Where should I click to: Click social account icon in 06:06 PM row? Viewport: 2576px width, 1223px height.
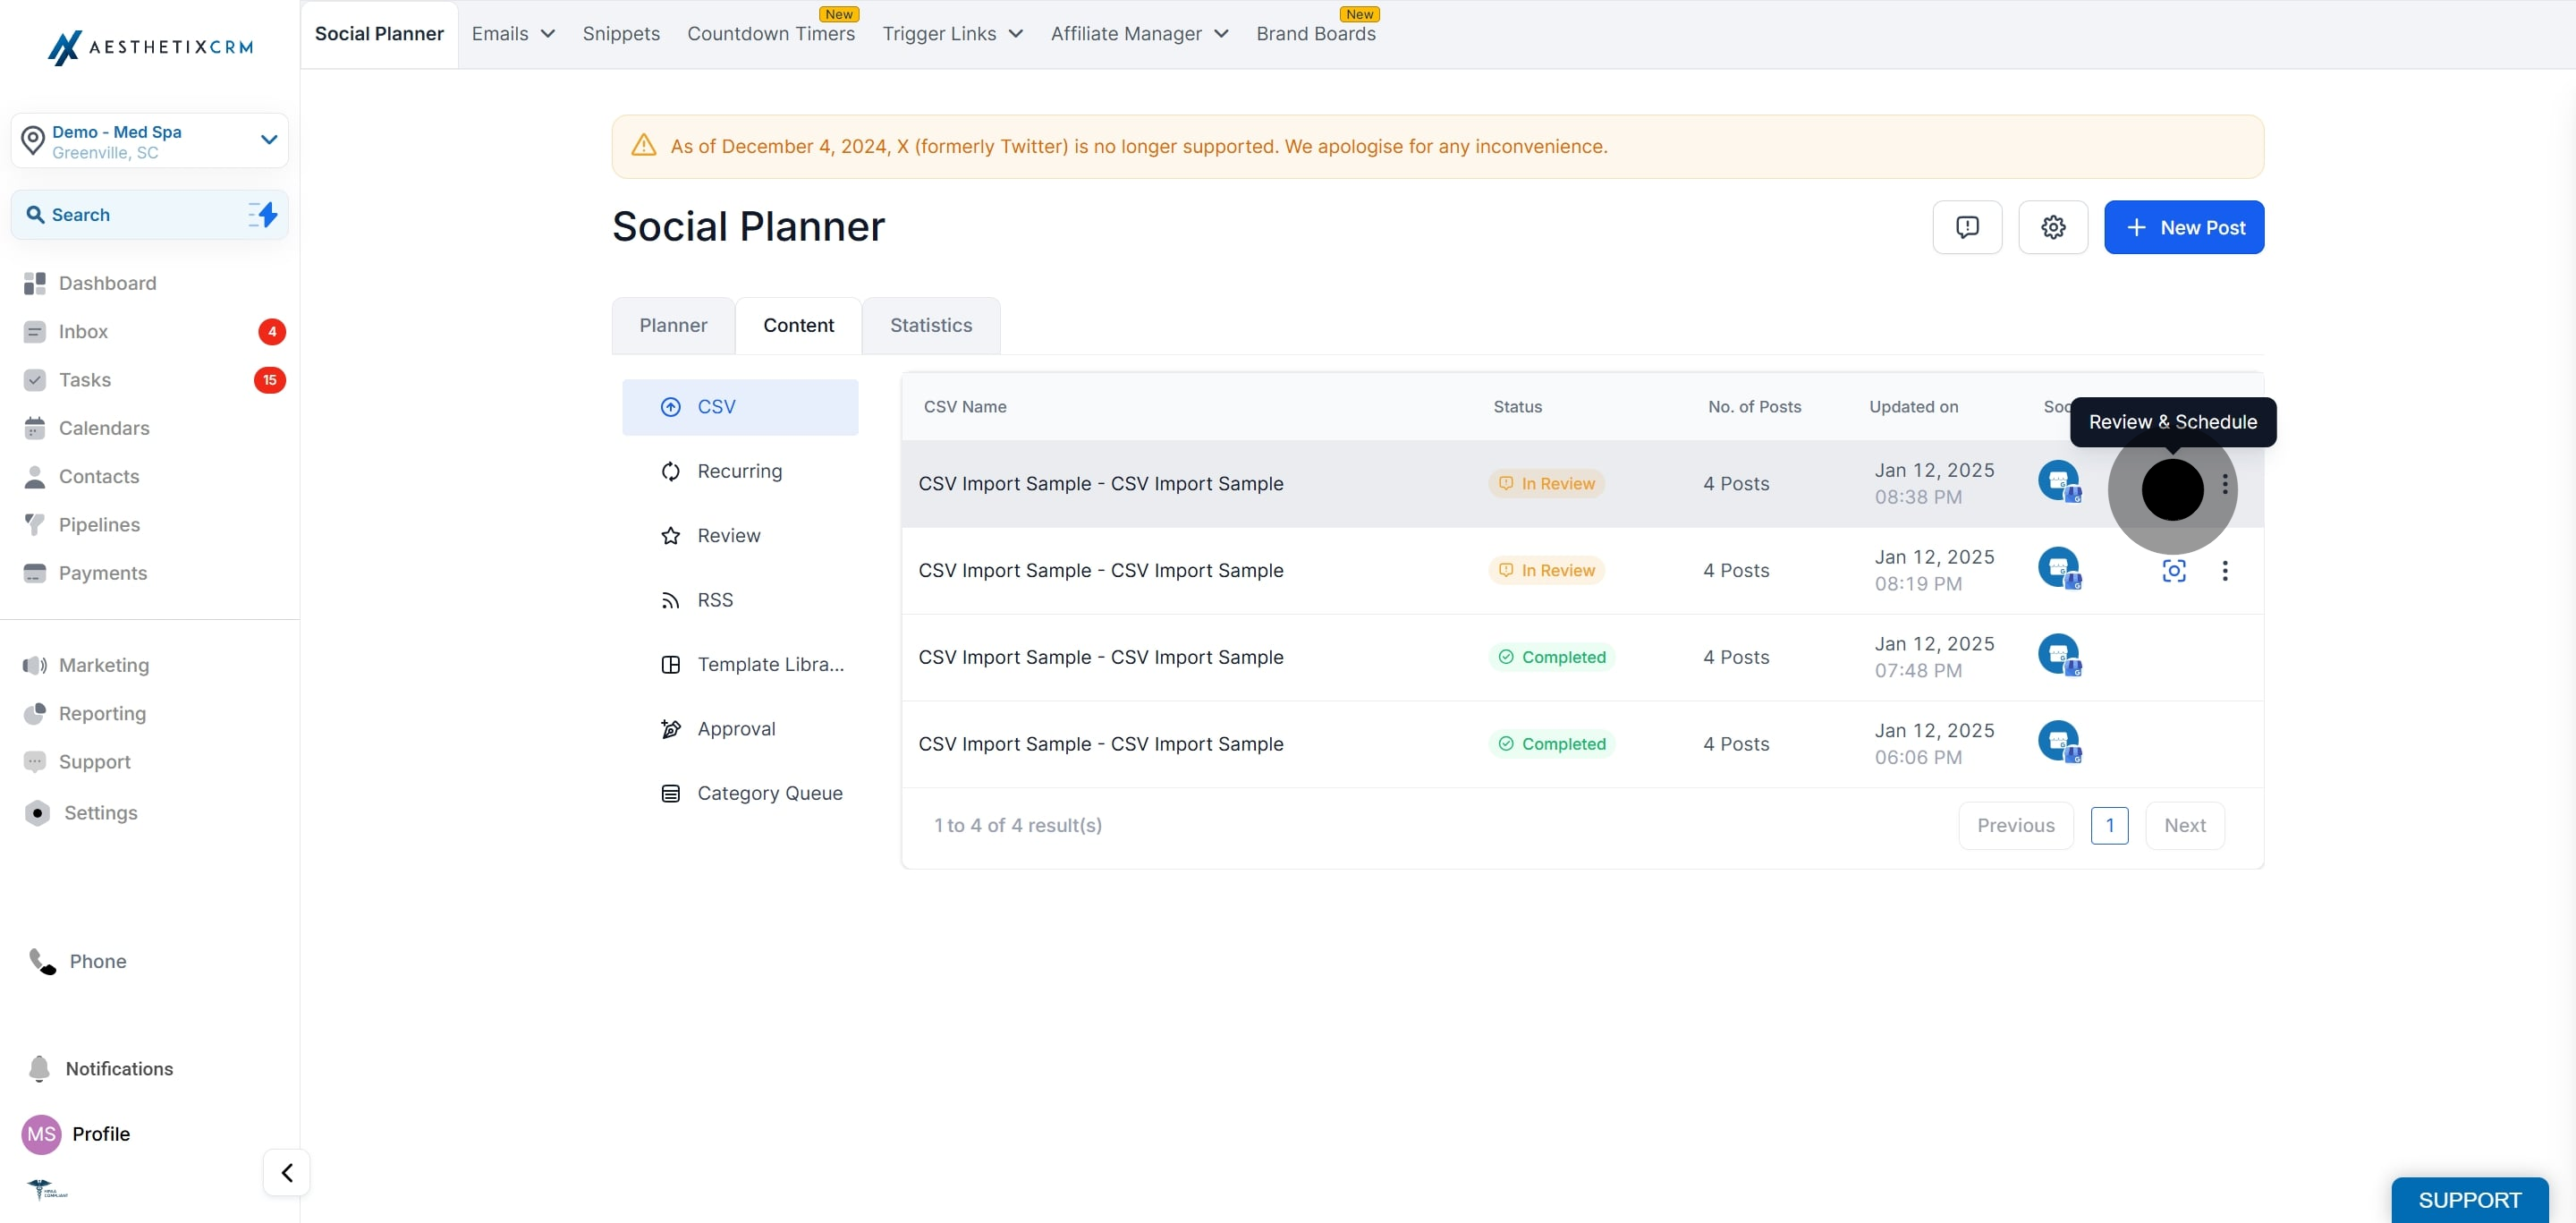pos(2059,742)
